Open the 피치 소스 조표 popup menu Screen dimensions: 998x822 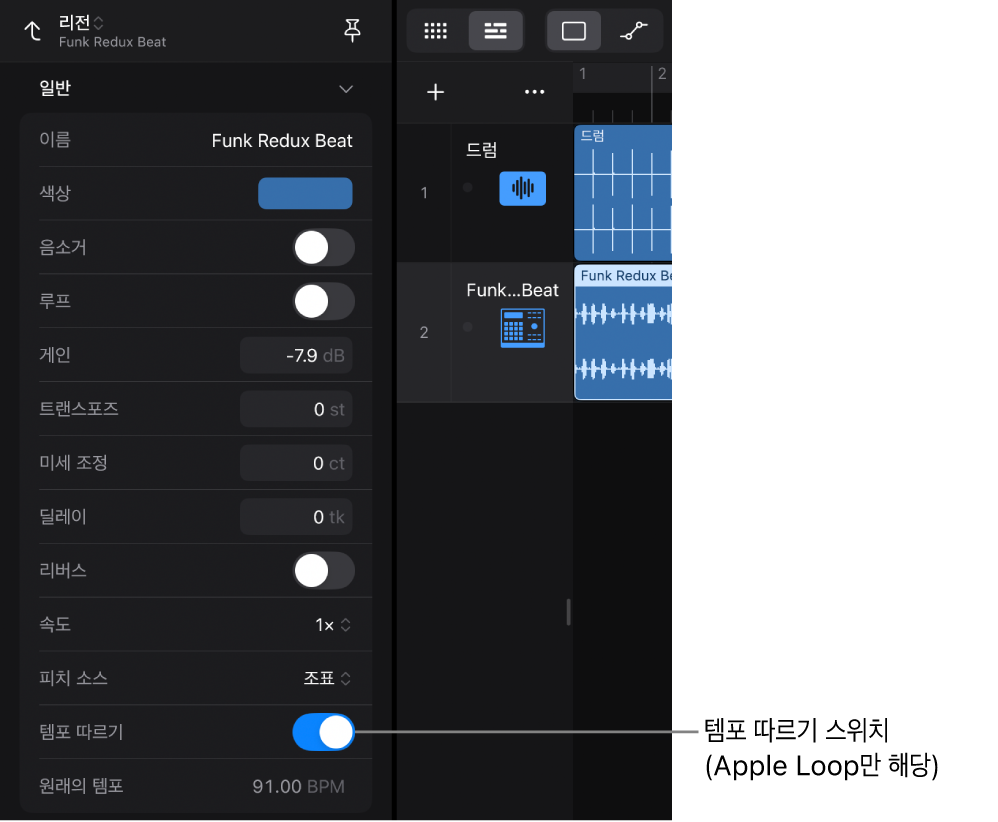pyautogui.click(x=327, y=679)
